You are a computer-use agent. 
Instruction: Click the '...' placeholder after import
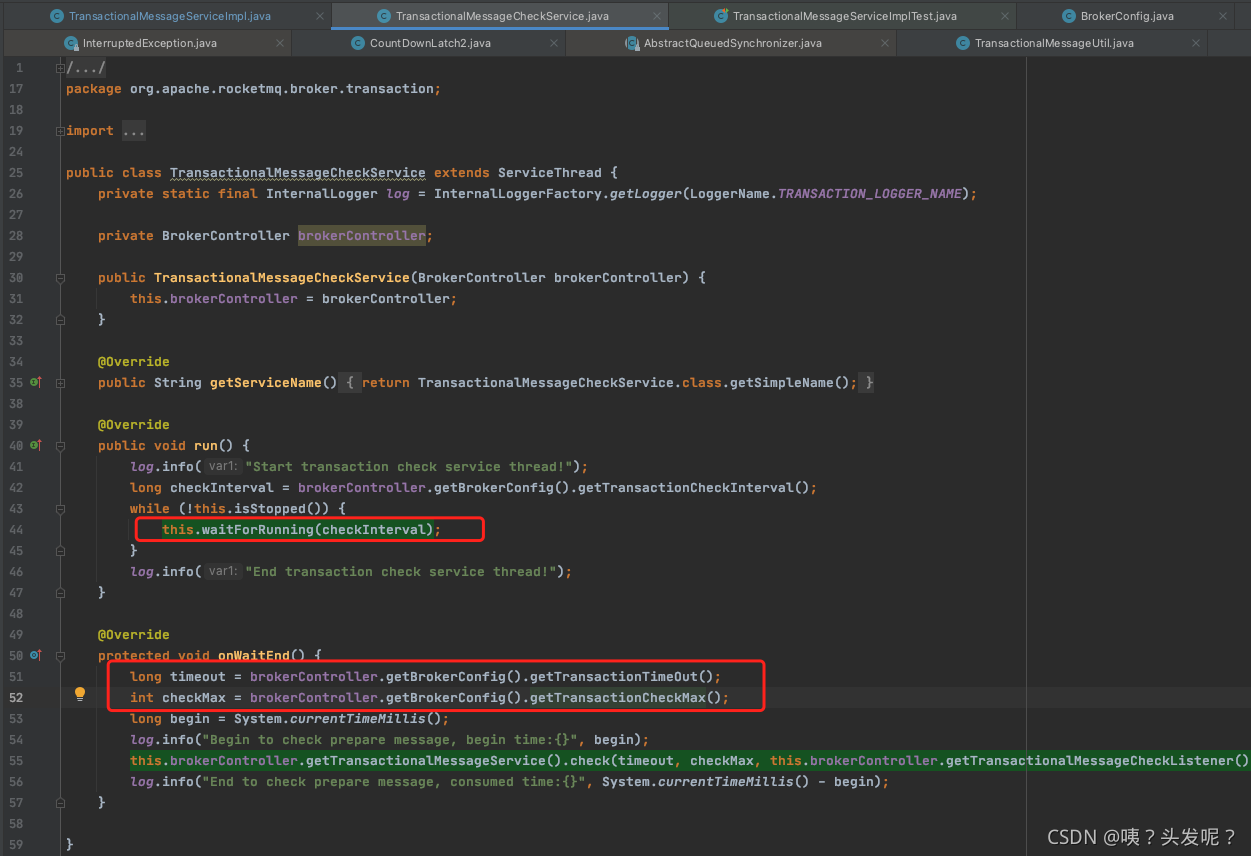point(134,131)
